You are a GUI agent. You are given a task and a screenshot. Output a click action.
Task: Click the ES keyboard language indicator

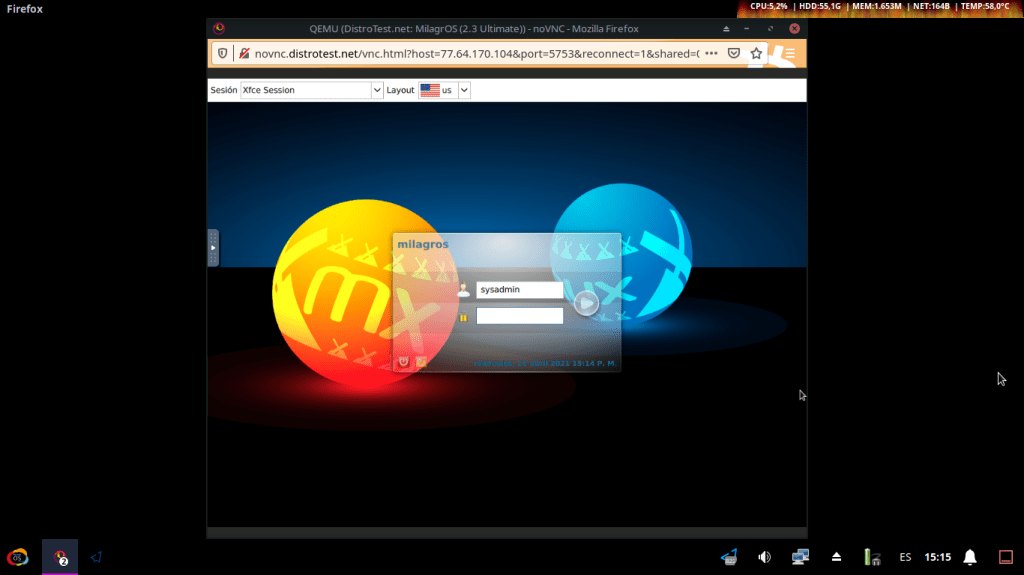coord(905,557)
